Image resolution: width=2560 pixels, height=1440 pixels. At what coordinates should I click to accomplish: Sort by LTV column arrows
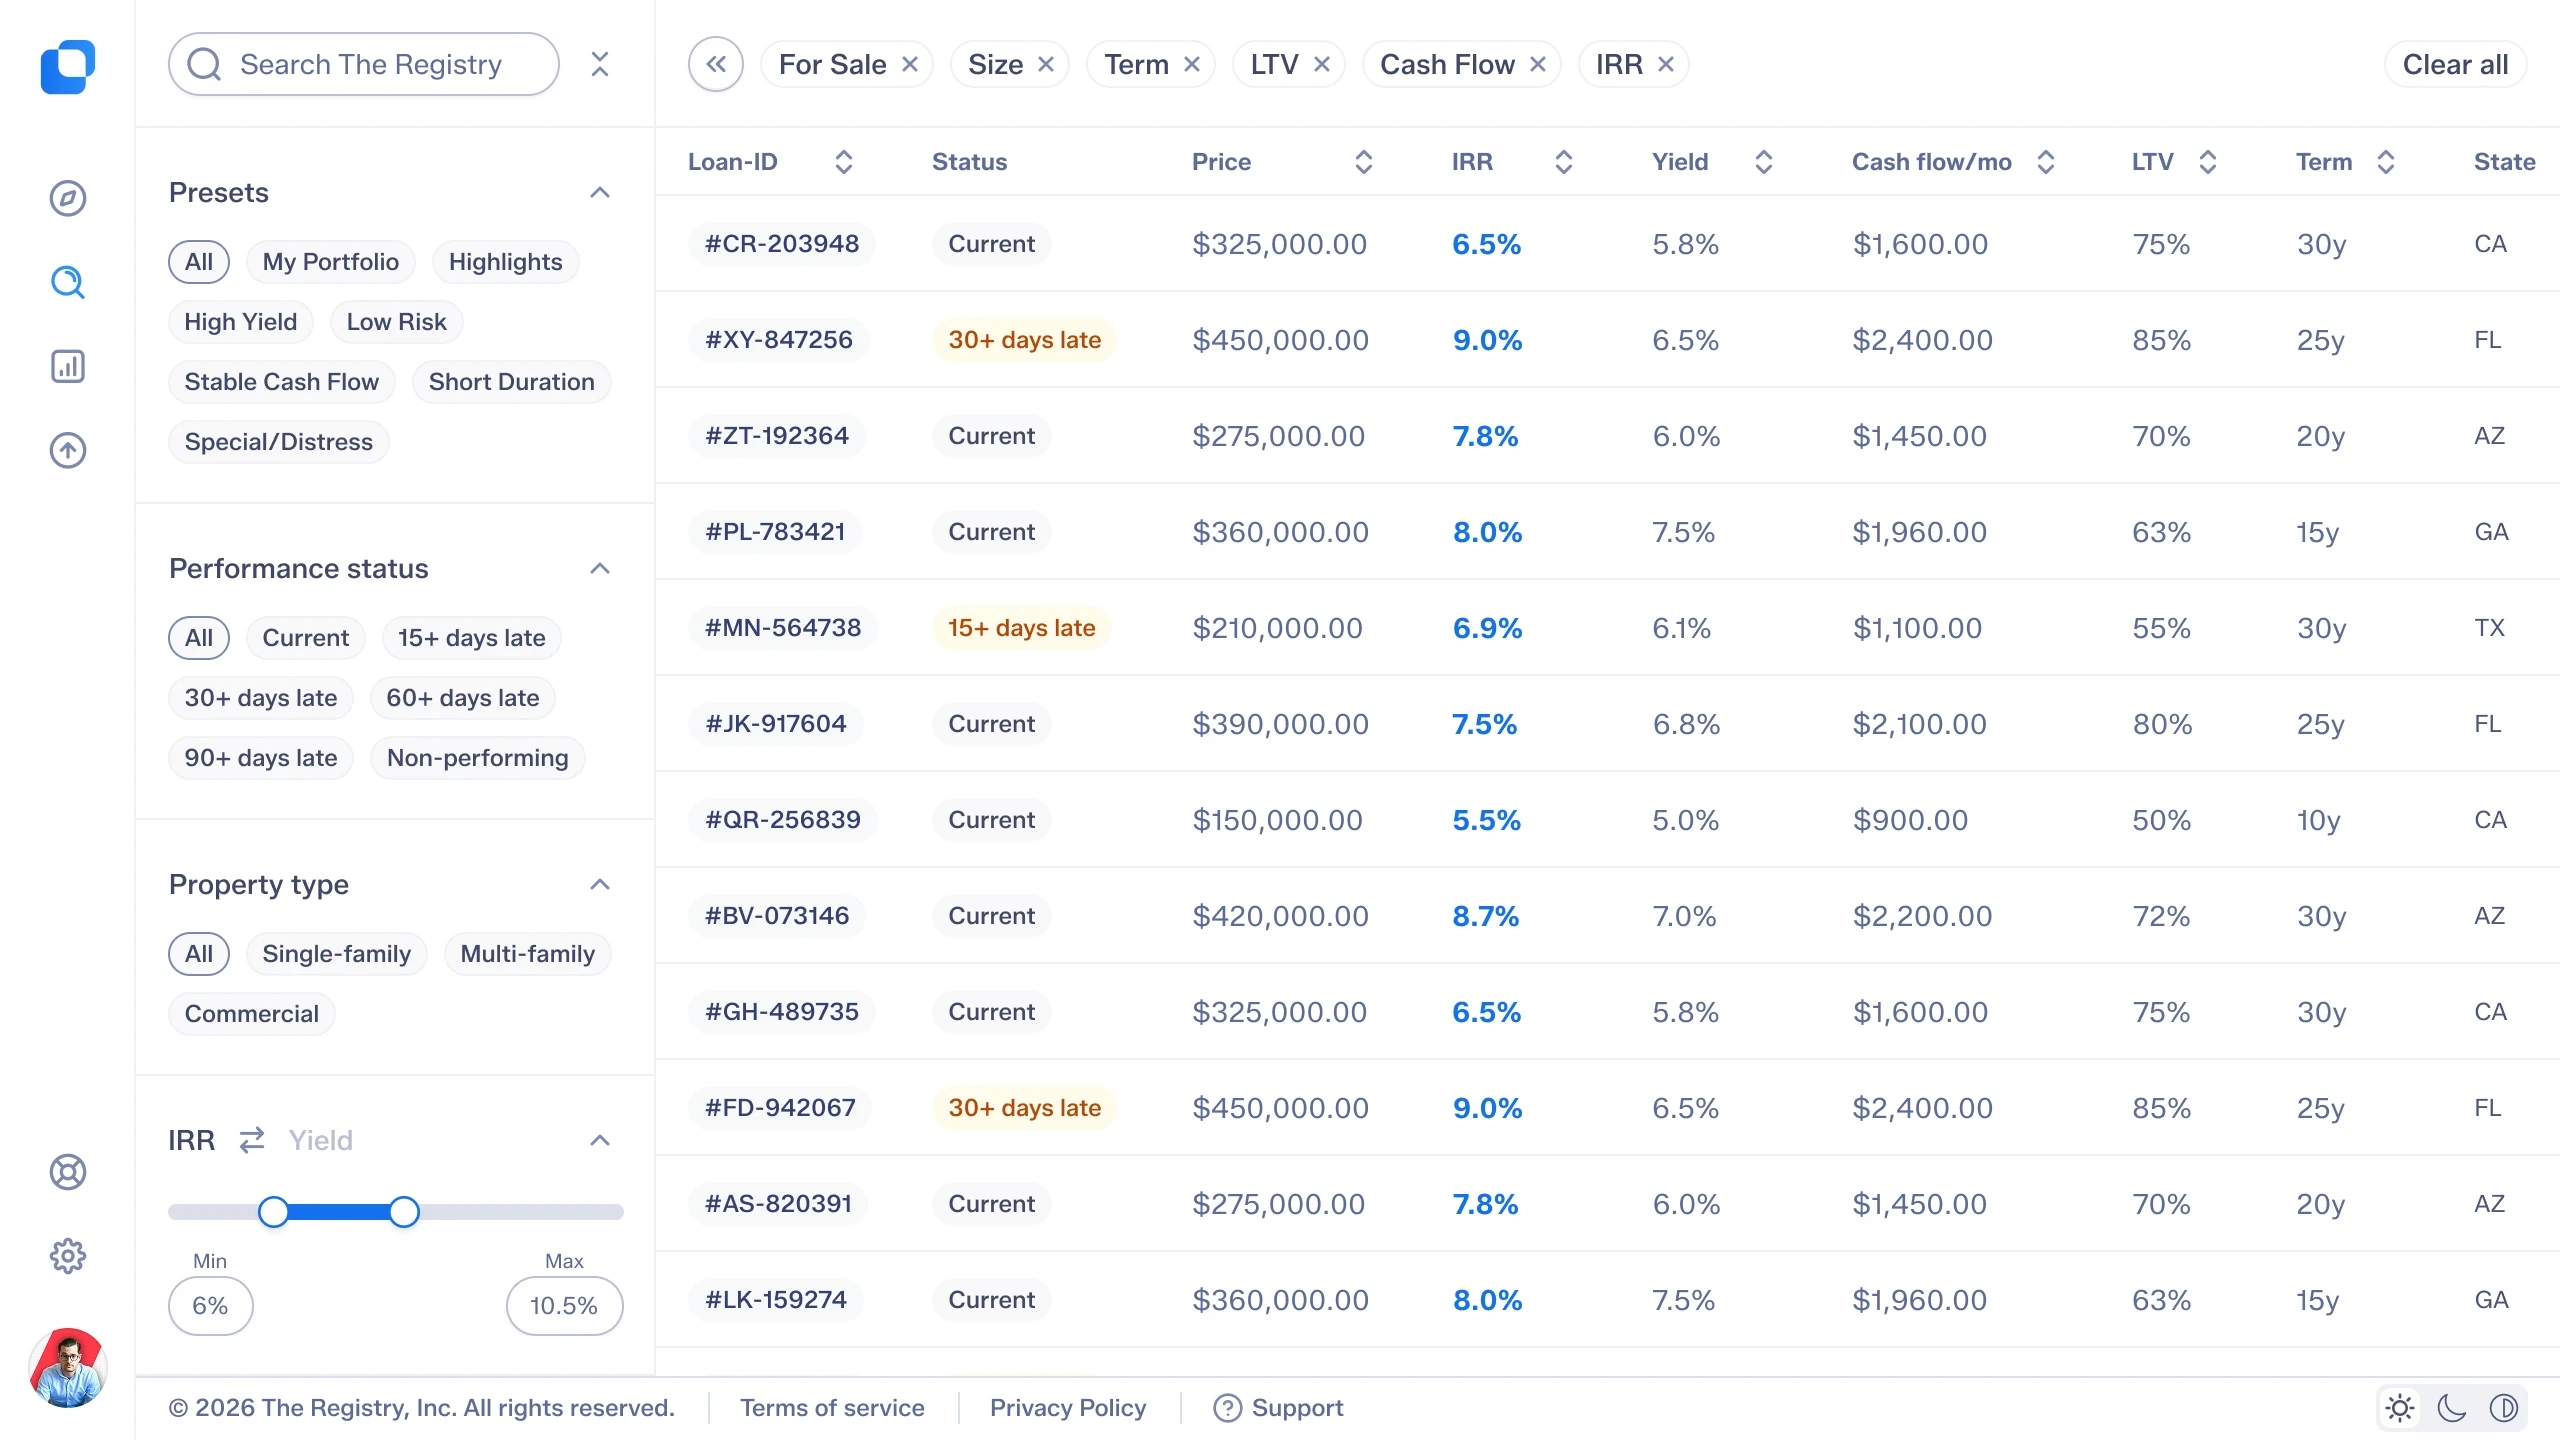[2208, 162]
